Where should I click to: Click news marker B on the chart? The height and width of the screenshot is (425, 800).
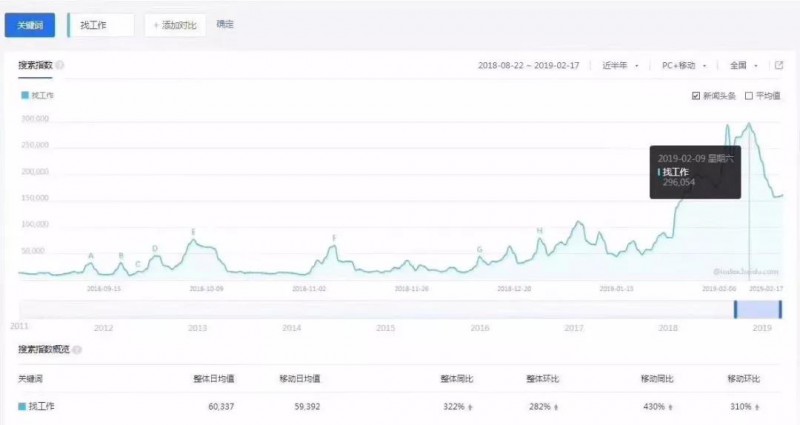click(x=121, y=256)
